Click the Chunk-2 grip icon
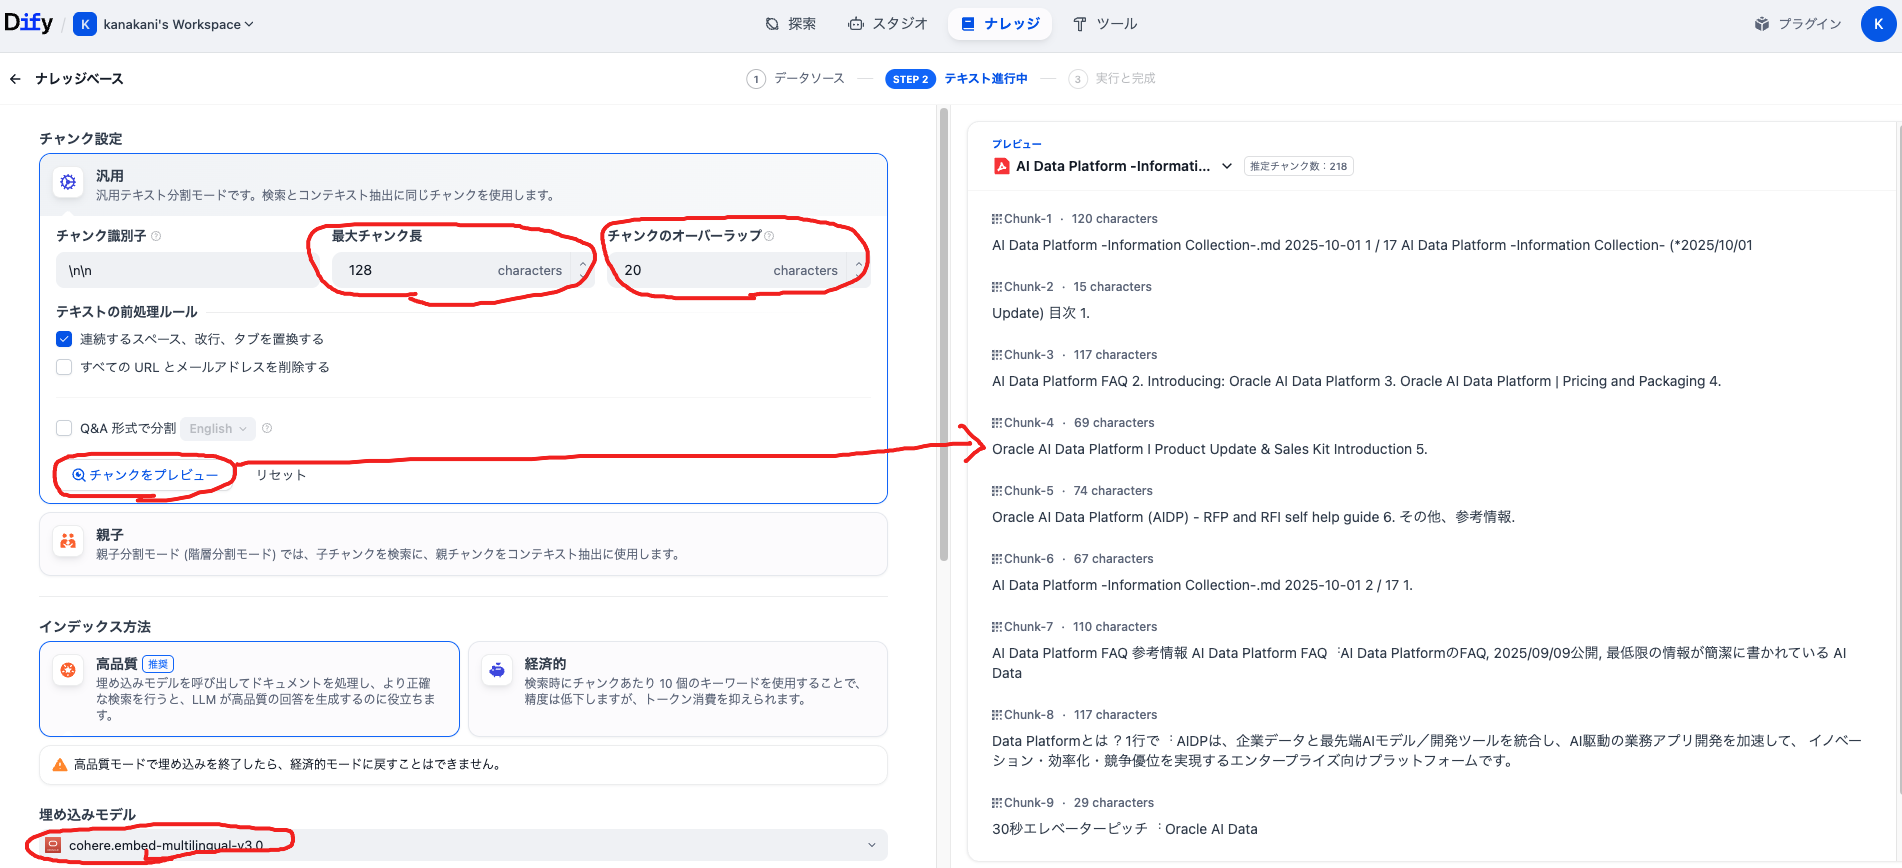 (997, 287)
